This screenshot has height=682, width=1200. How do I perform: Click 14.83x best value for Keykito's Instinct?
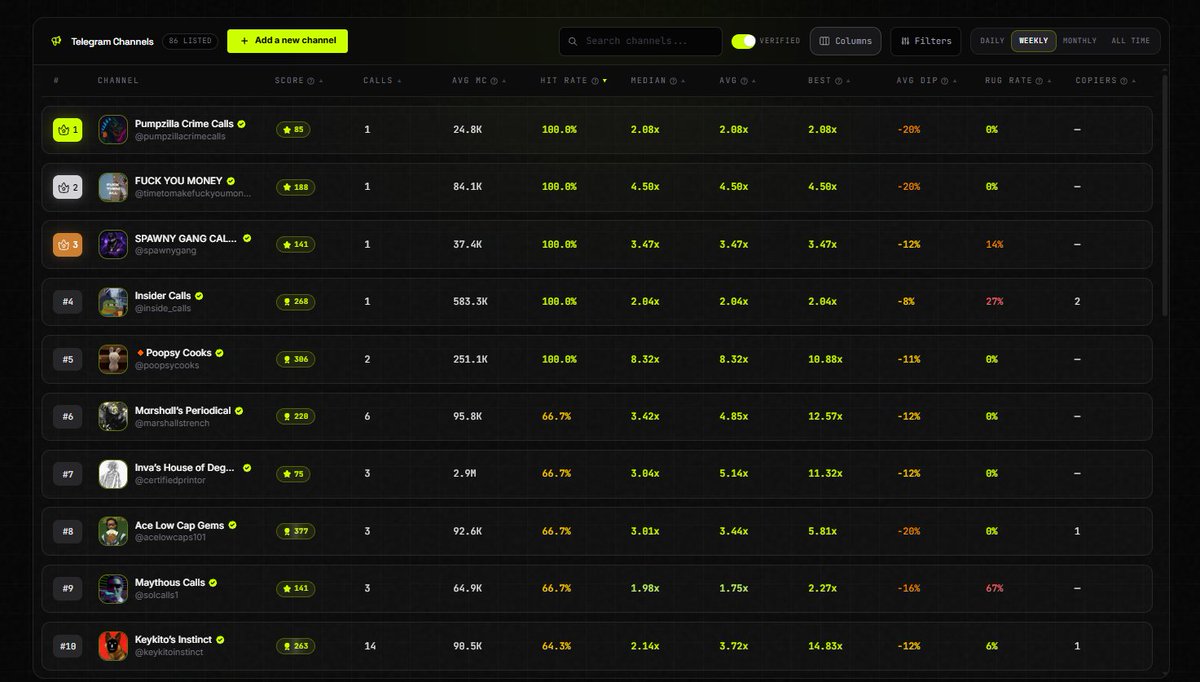(x=825, y=646)
